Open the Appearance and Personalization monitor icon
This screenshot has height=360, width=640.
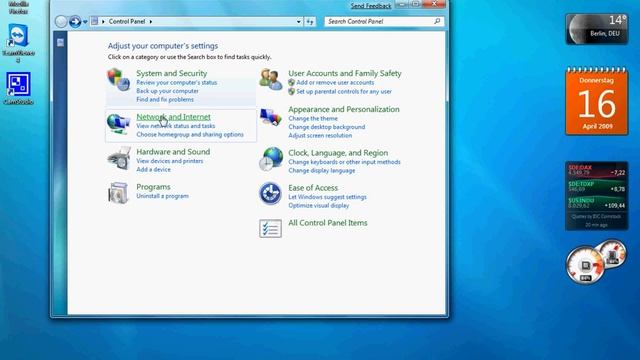pos(271,118)
